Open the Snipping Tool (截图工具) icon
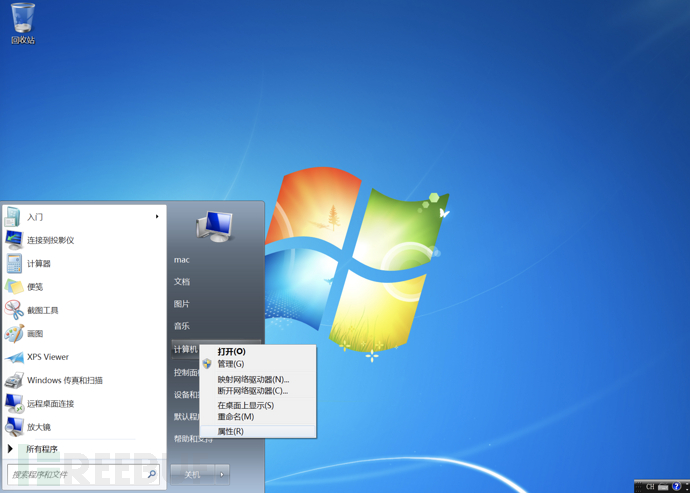Viewport: 690px width, 493px height. coord(14,310)
